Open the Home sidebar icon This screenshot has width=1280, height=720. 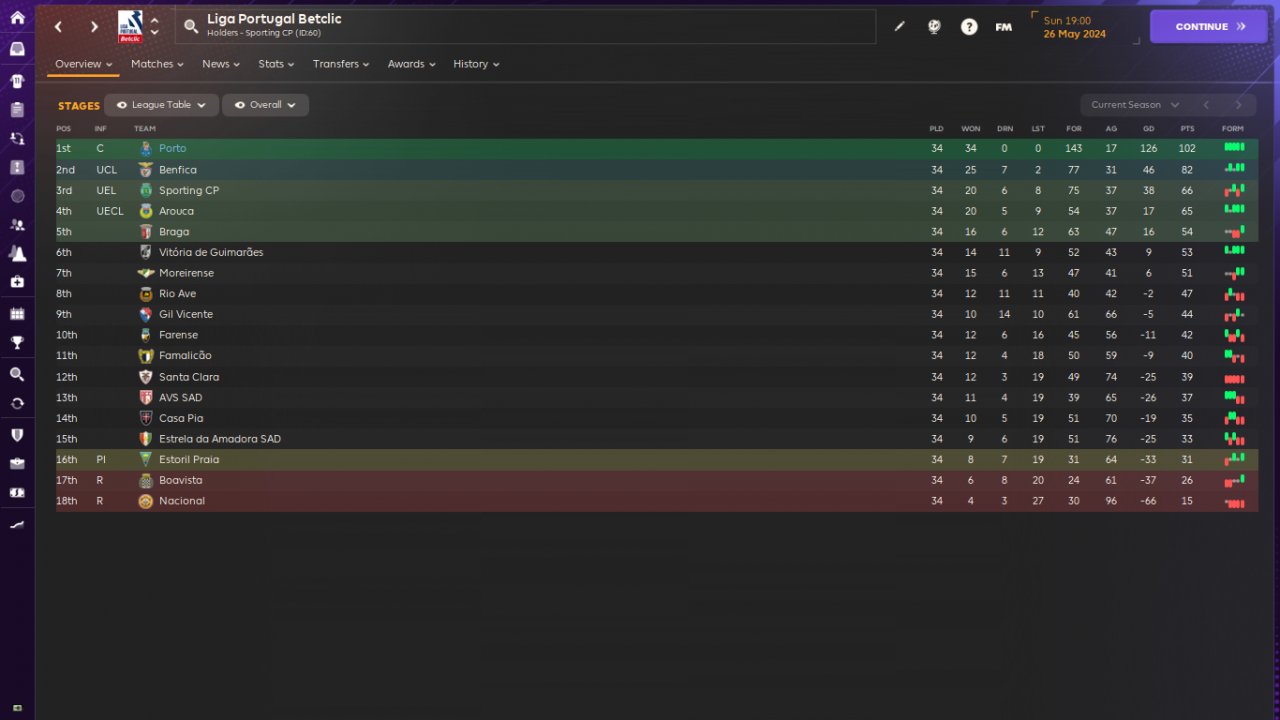17,17
